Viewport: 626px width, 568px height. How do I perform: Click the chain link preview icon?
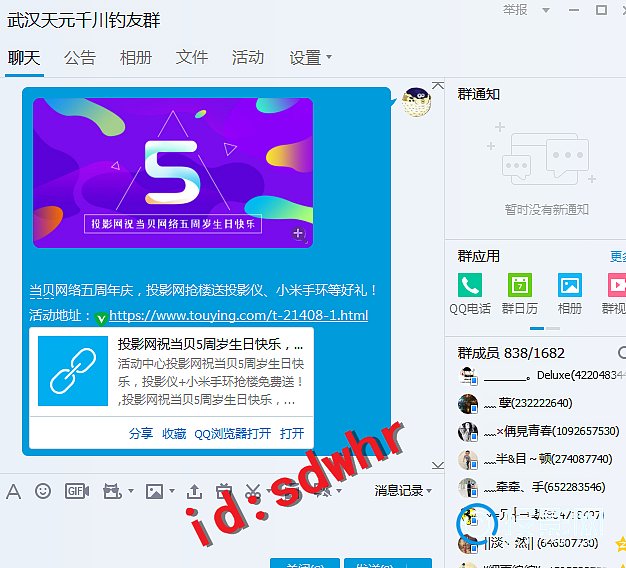point(73,371)
